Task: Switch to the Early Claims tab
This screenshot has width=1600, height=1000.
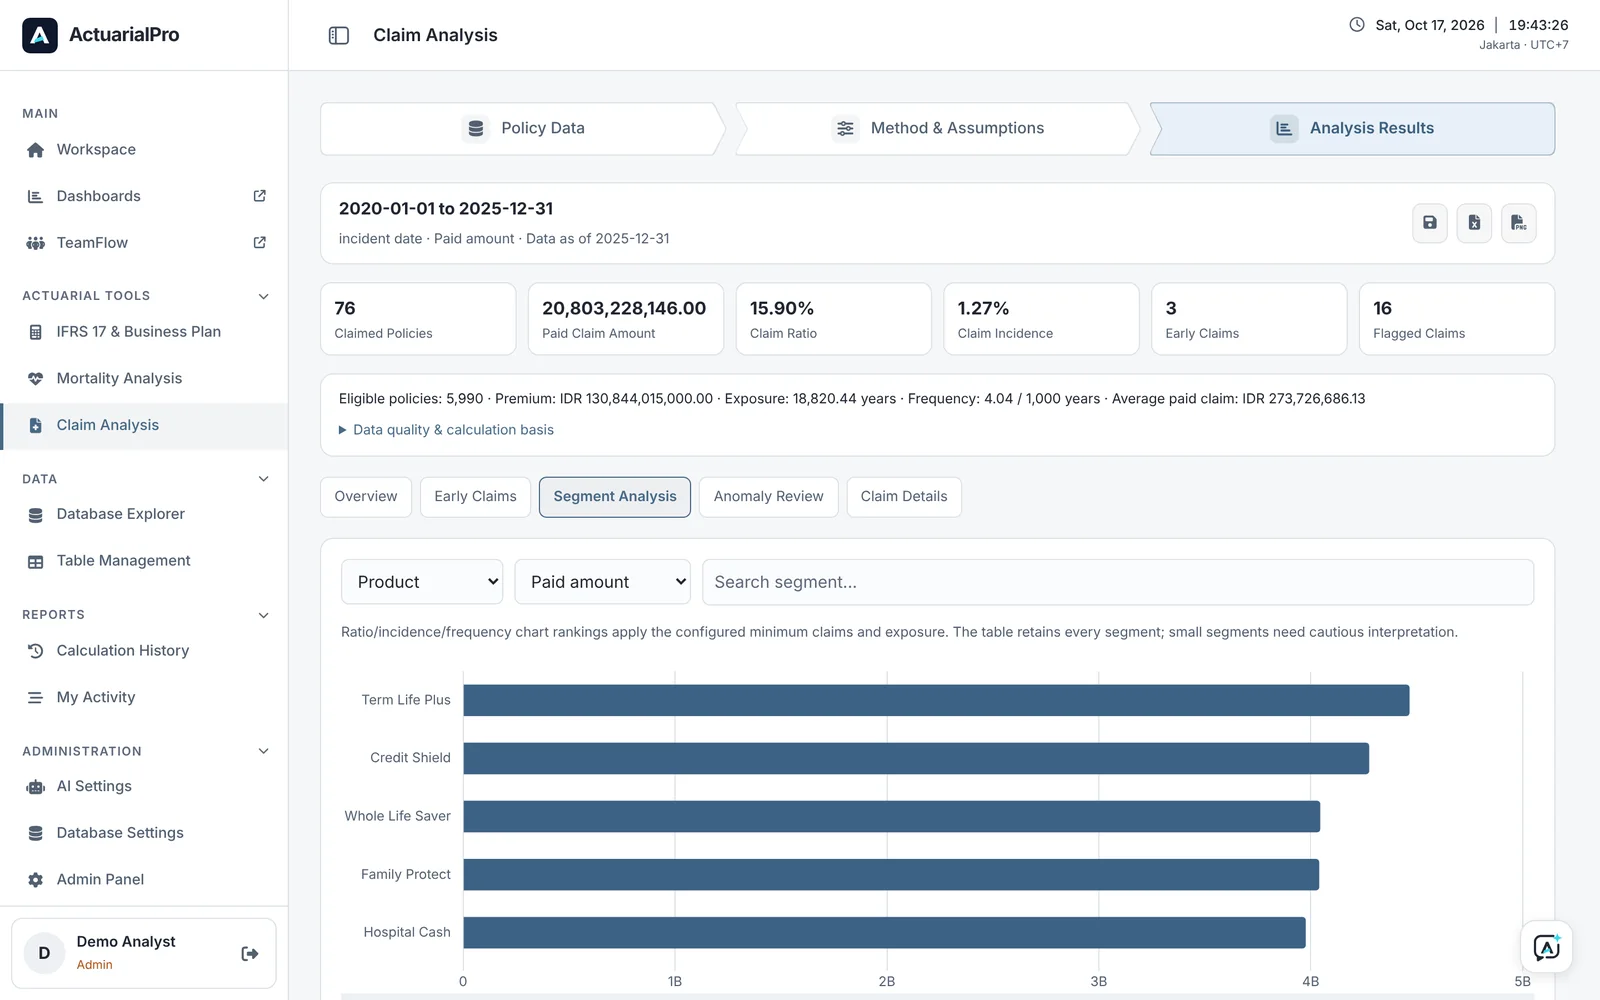Action: (476, 497)
